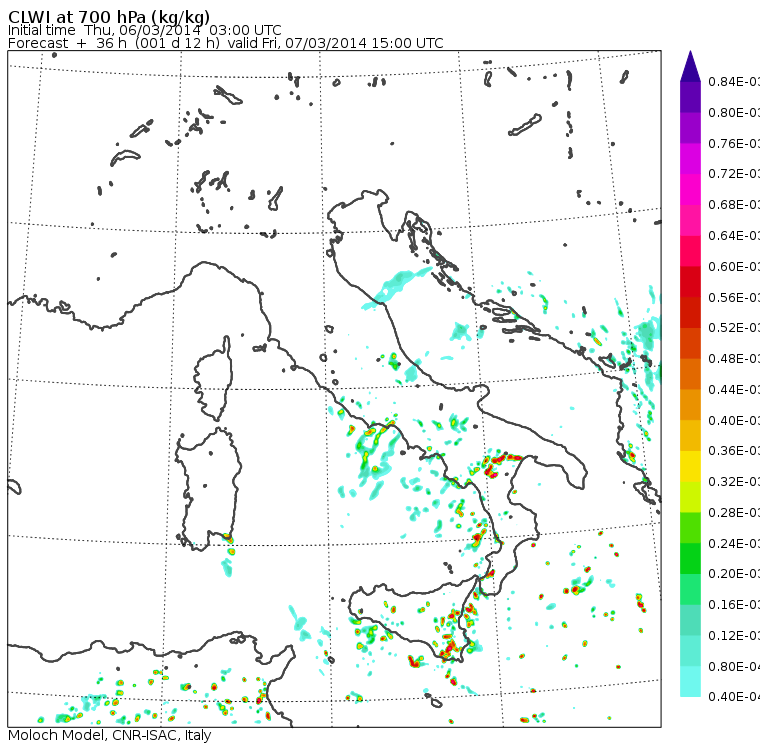Select the 'Initial time Thu, 06/03/2014 03:00 UTC' line

(144, 30)
